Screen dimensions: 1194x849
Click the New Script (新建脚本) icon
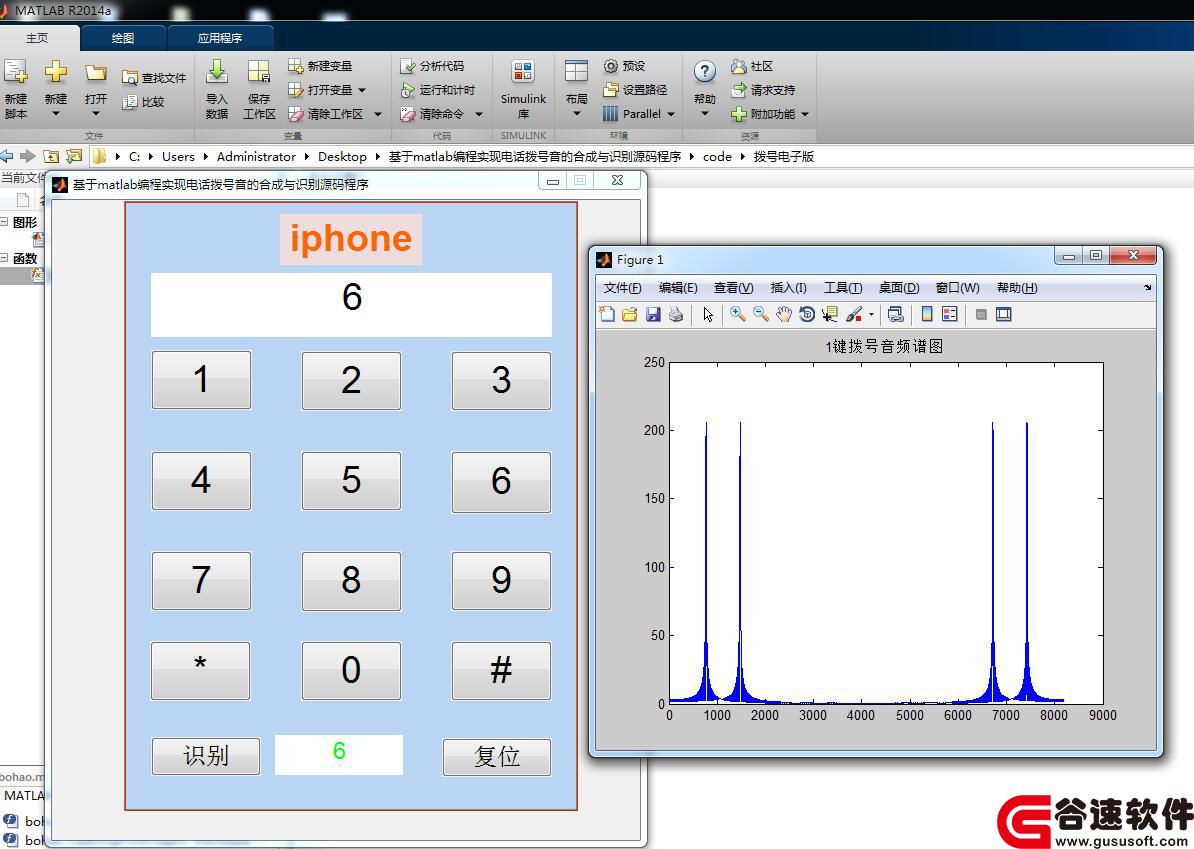coord(15,72)
